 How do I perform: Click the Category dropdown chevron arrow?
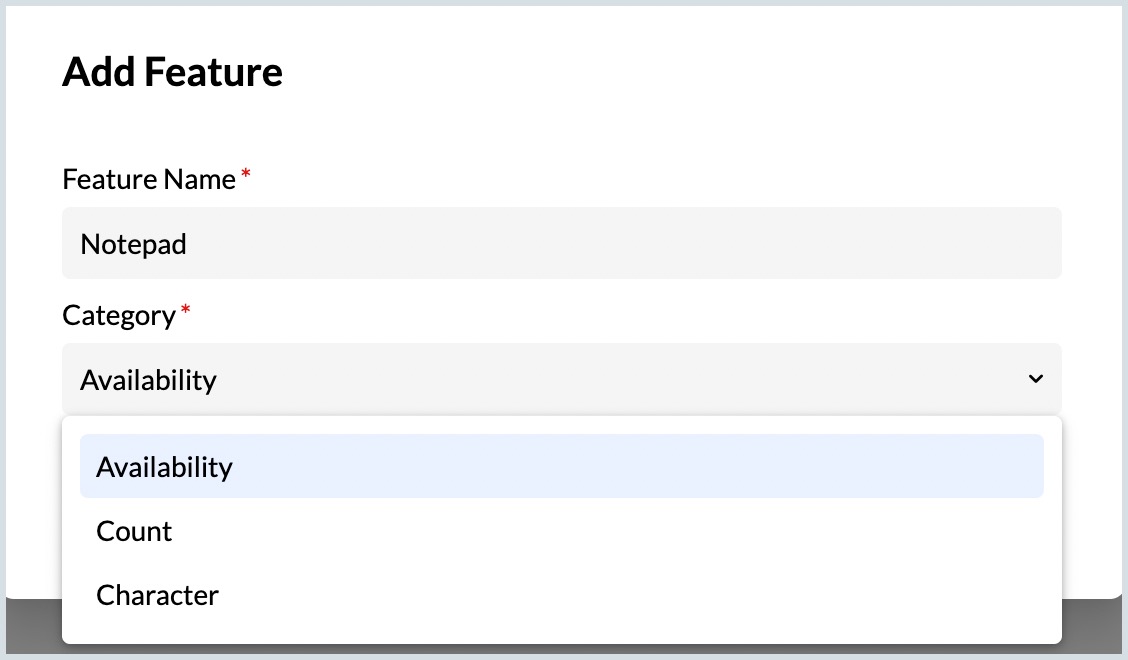1035,379
